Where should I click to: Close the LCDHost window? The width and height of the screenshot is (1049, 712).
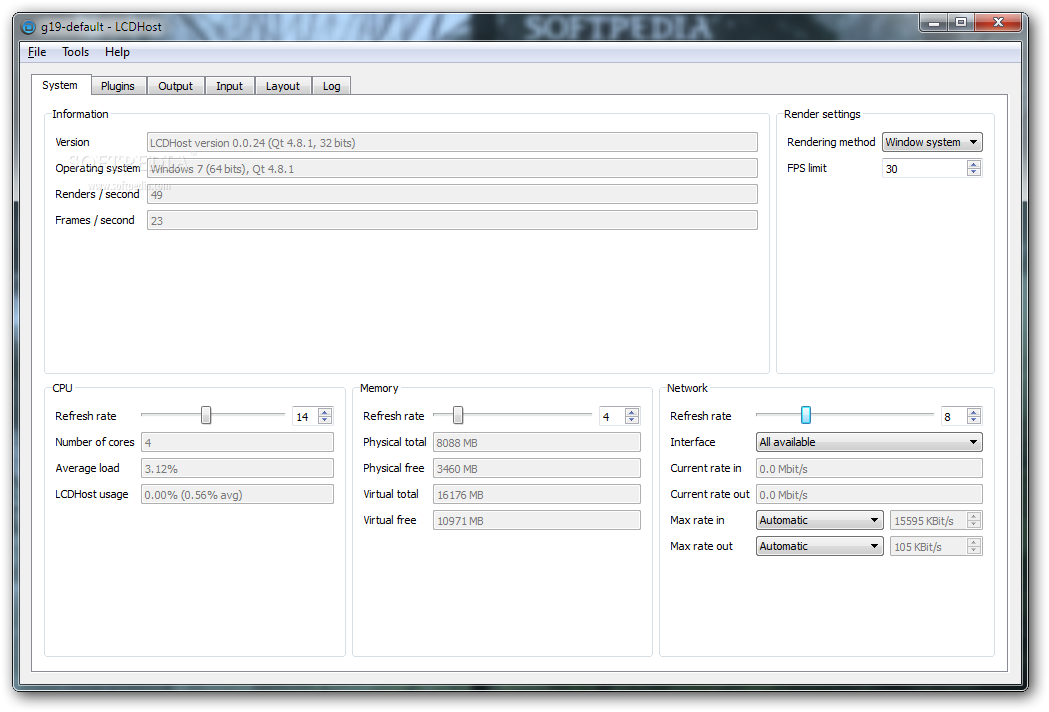(998, 23)
